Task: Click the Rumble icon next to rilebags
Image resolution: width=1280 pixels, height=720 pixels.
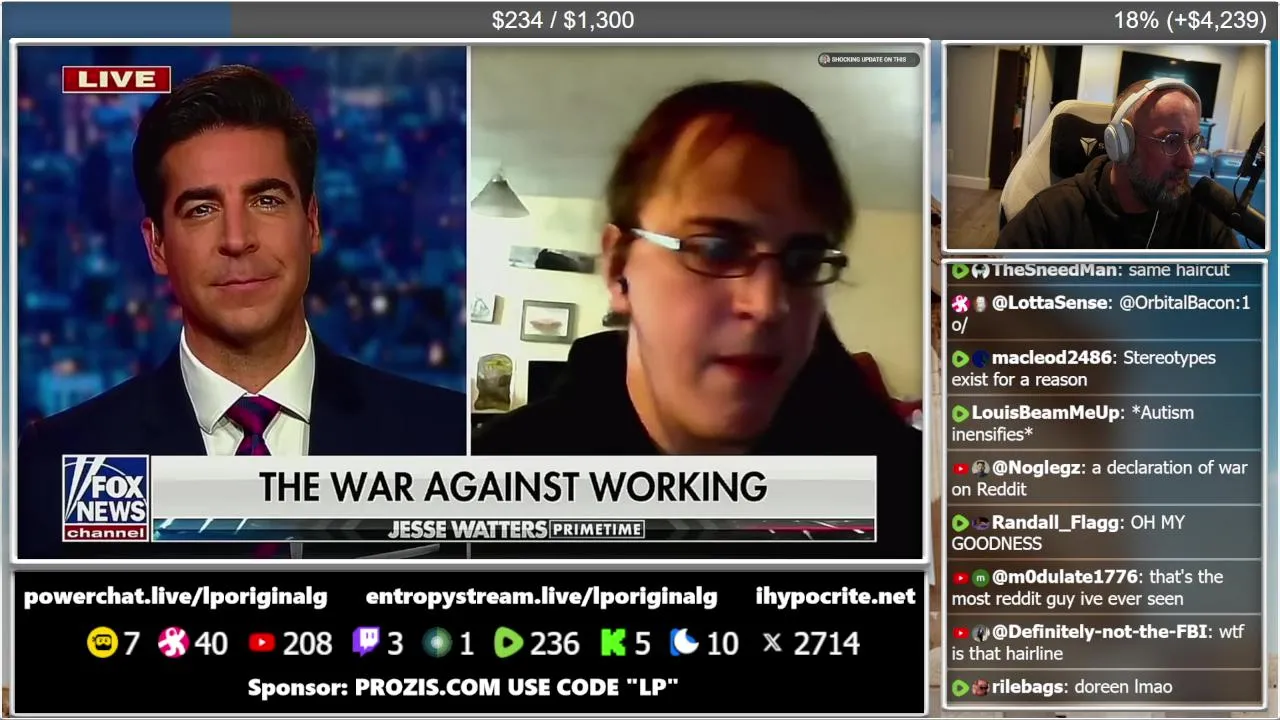Action: [960, 687]
